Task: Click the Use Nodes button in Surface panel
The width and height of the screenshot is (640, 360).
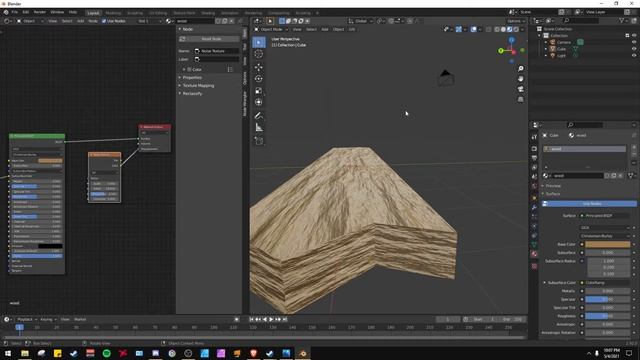Action: (x=589, y=203)
